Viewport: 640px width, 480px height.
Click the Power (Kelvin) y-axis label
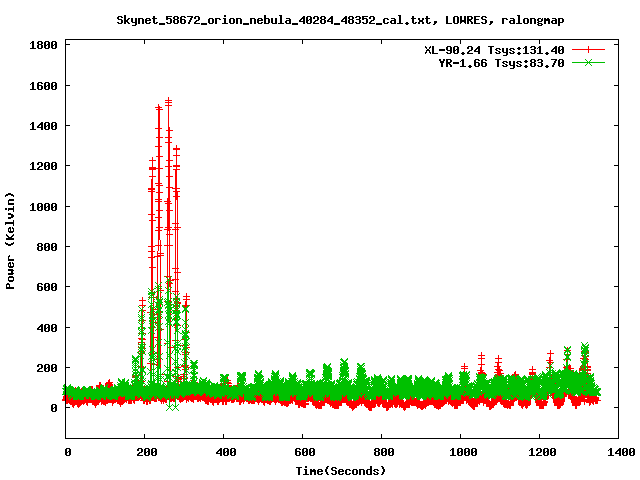10,241
